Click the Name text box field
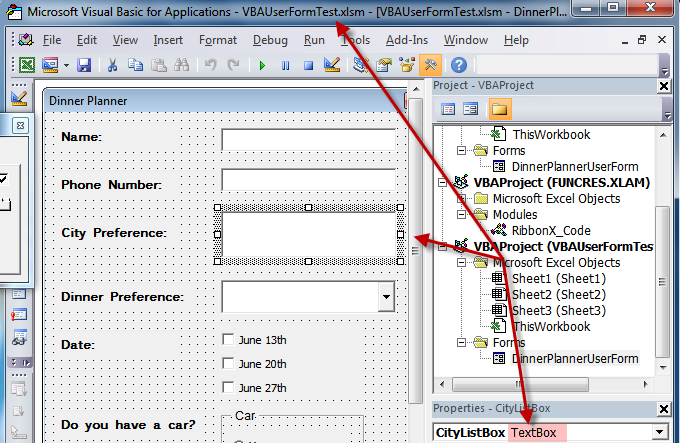Viewport: 680px width, 443px height. [310, 139]
